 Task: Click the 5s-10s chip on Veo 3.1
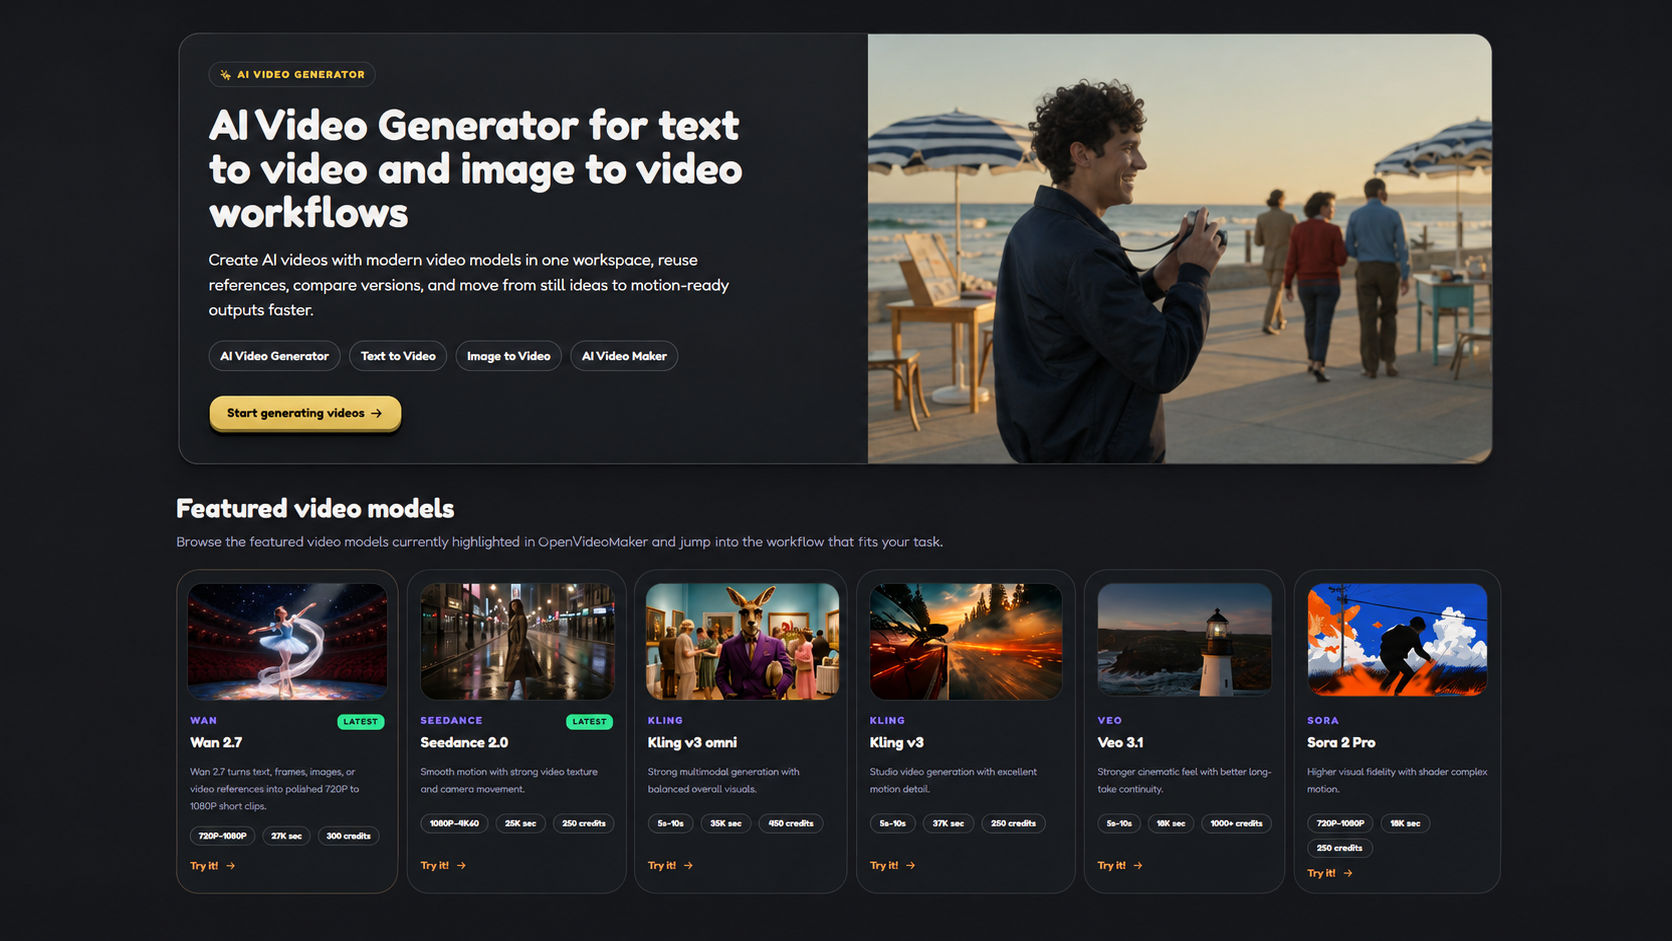point(1119,824)
